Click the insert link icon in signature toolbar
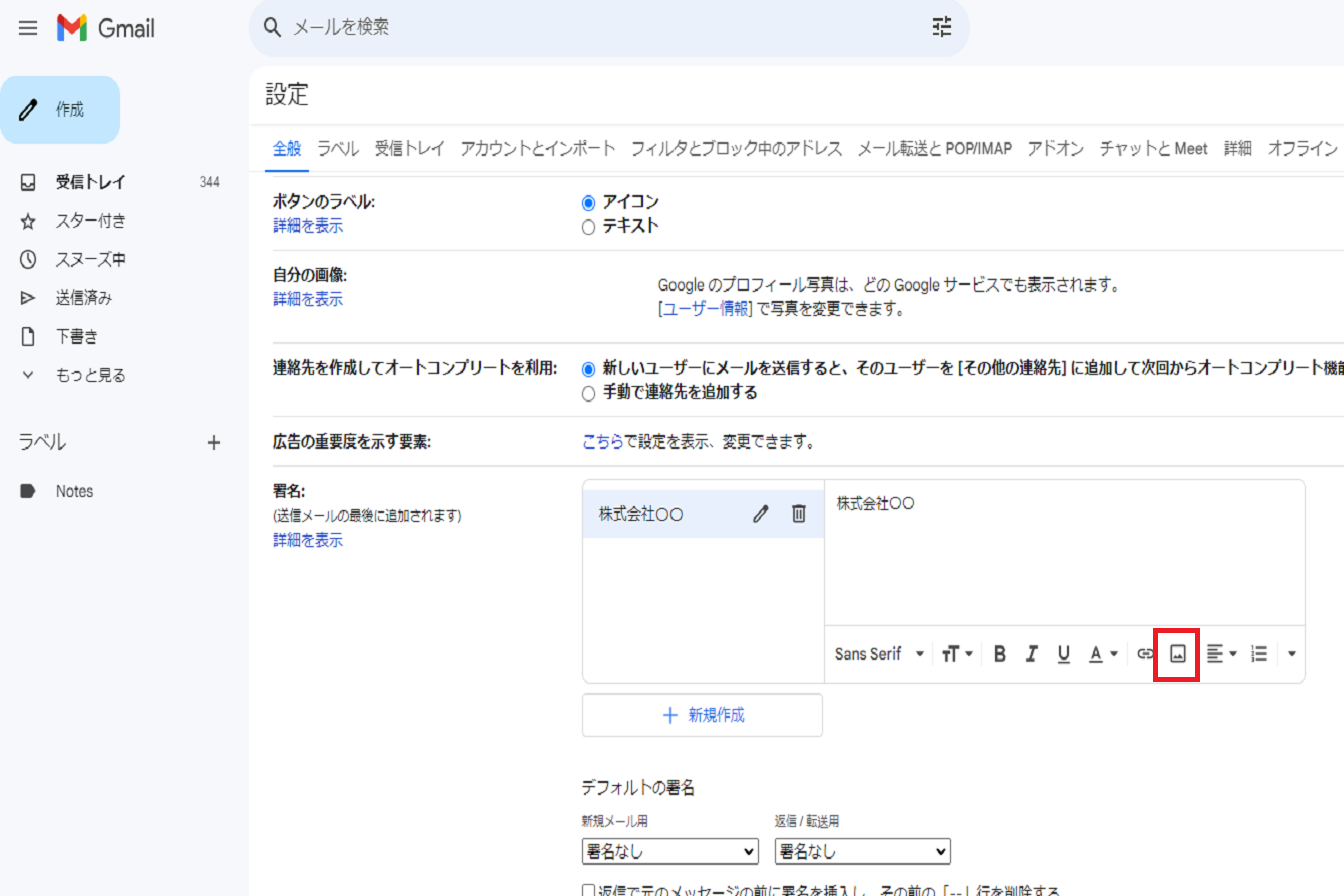The width and height of the screenshot is (1344, 896). [x=1145, y=654]
